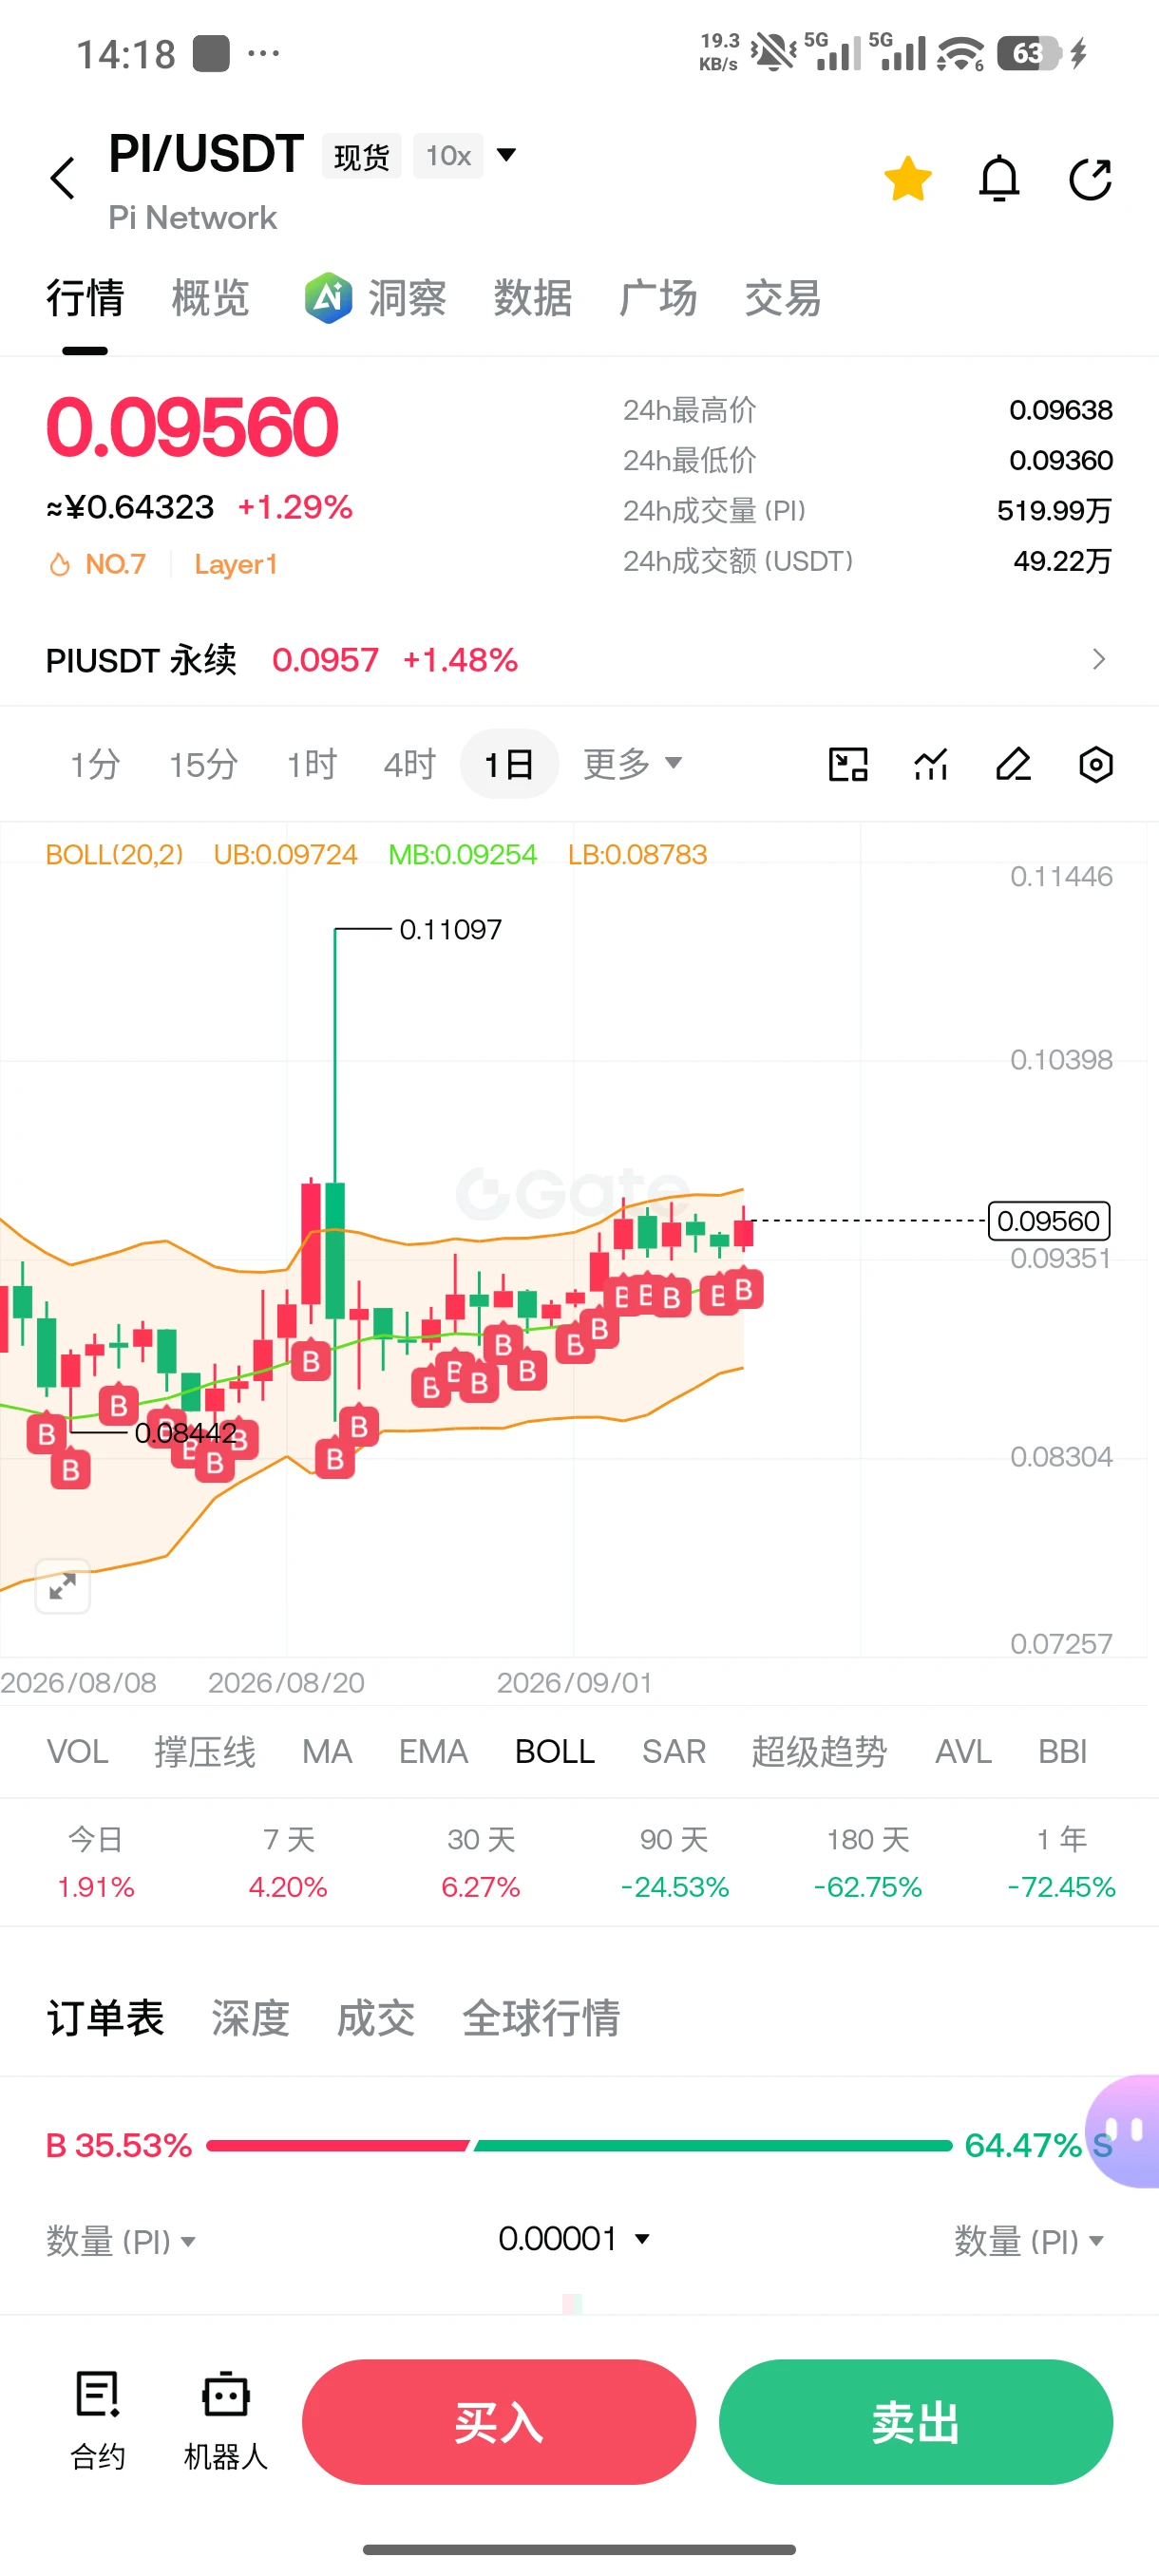The height and width of the screenshot is (2576, 1159).
Task: Tap the green 卖出 sell button
Action: (x=916, y=2422)
